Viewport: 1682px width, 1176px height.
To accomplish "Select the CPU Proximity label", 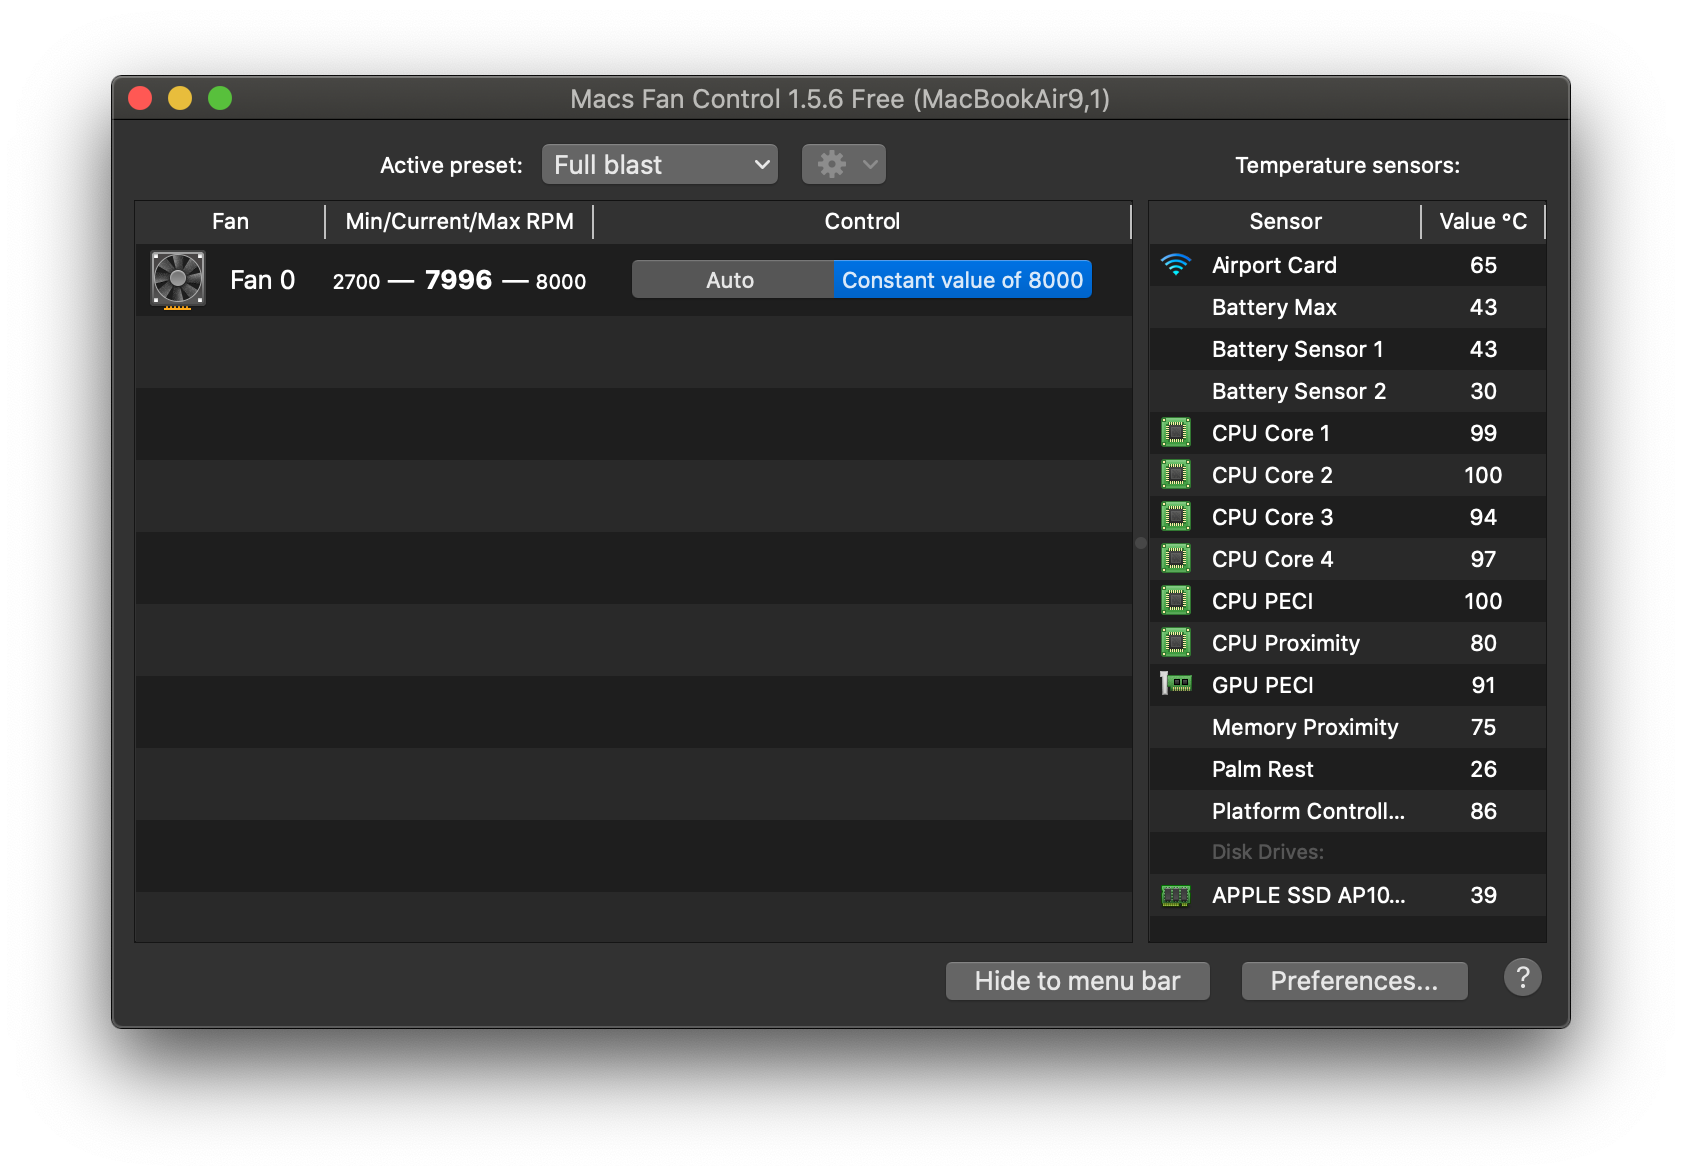I will [1286, 643].
